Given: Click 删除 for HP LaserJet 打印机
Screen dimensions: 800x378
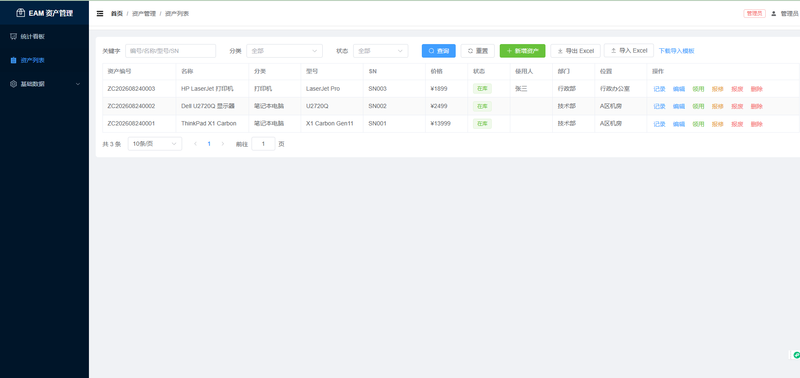Looking at the screenshot, I should pyautogui.click(x=756, y=89).
